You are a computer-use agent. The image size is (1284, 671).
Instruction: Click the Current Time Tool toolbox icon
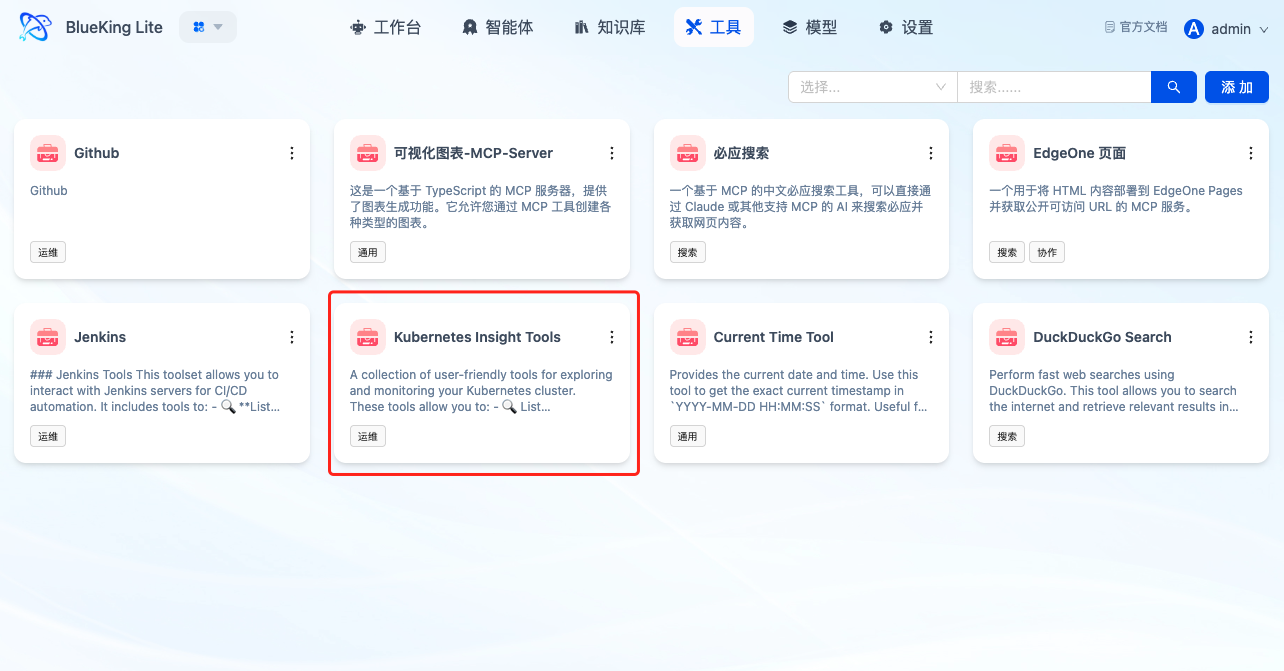687,337
